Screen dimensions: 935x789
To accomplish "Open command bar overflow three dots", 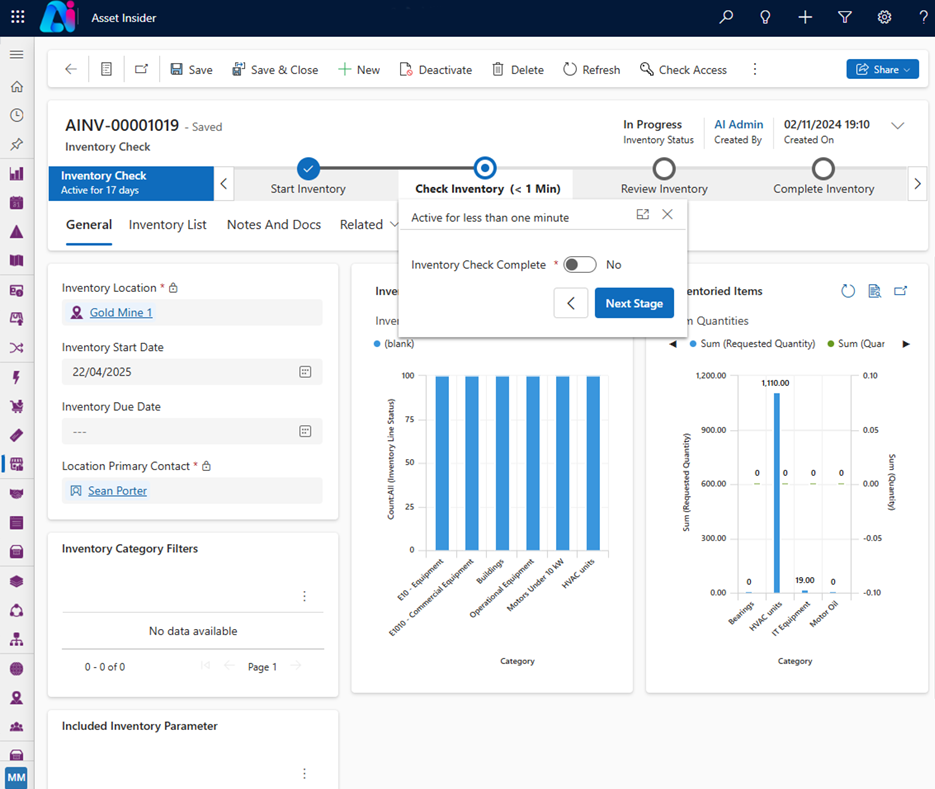I will coord(755,69).
